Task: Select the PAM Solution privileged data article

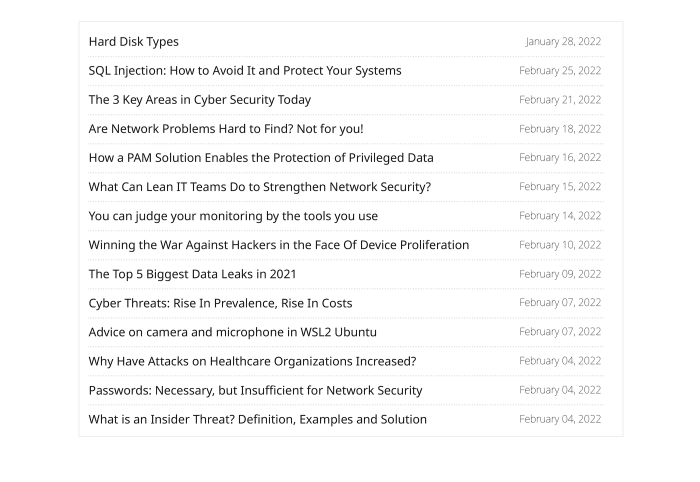Action: (x=261, y=158)
